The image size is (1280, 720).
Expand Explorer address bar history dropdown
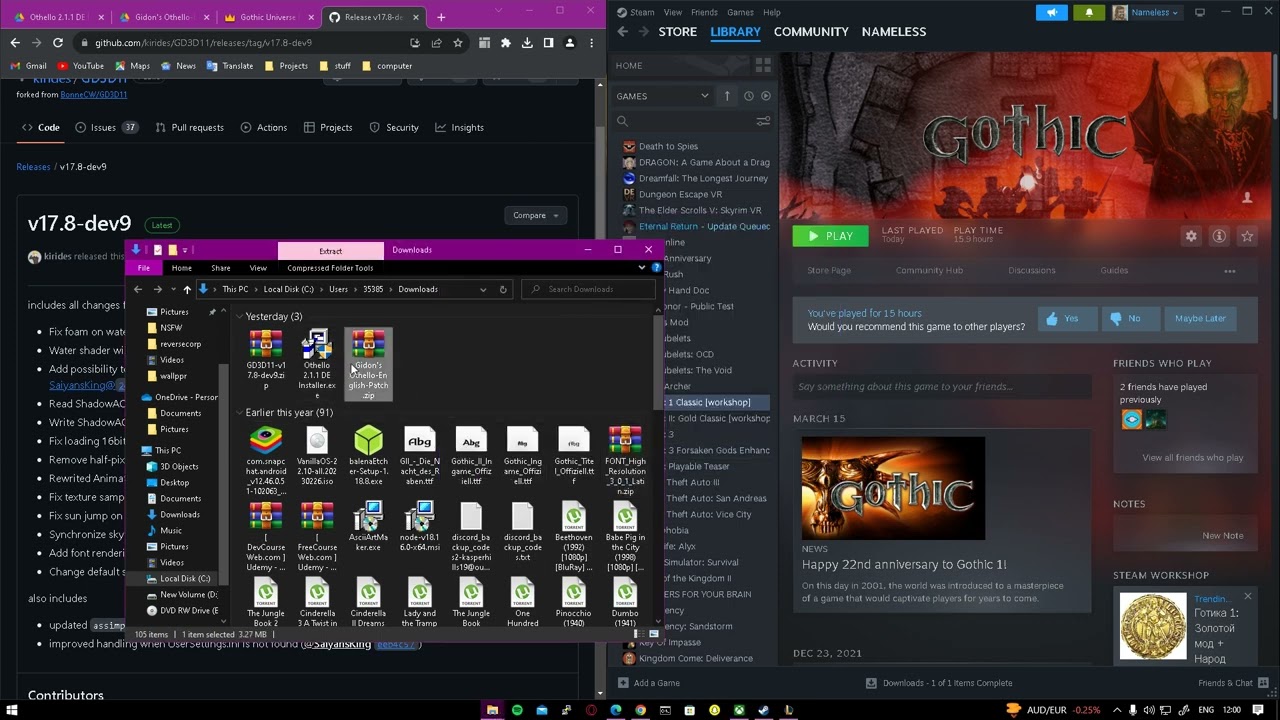pos(483,289)
